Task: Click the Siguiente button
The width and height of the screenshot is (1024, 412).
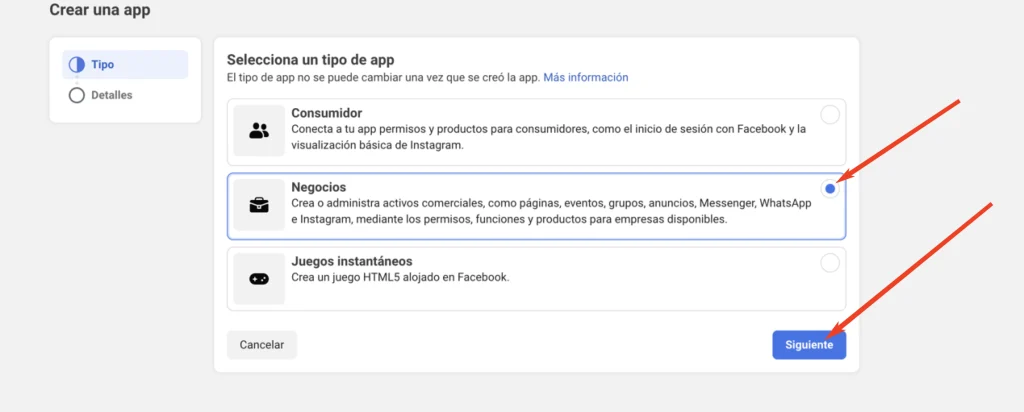Action: (809, 345)
